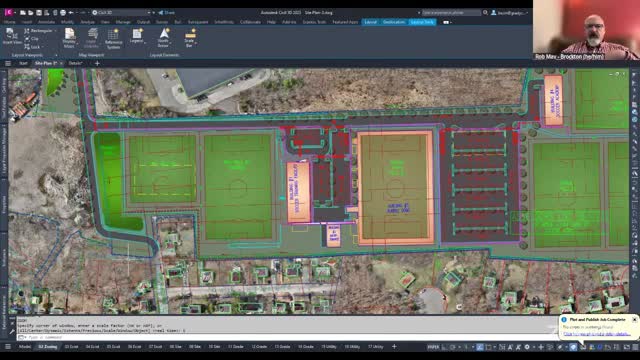Open the Annotate ribbon tab

pos(46,22)
